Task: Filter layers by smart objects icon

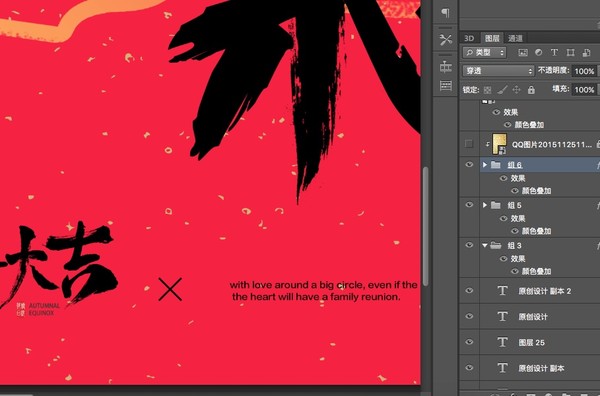Action: (x=586, y=53)
